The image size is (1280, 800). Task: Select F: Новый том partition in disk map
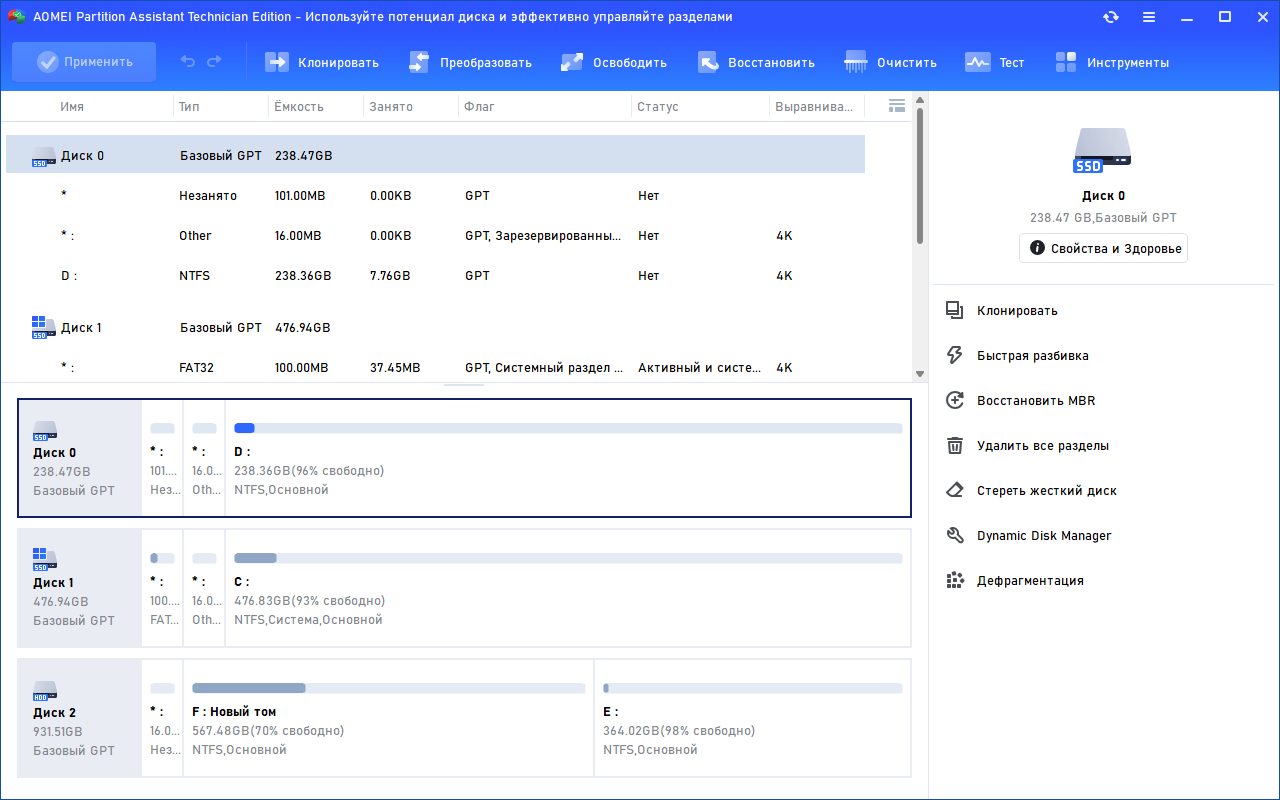click(x=388, y=718)
